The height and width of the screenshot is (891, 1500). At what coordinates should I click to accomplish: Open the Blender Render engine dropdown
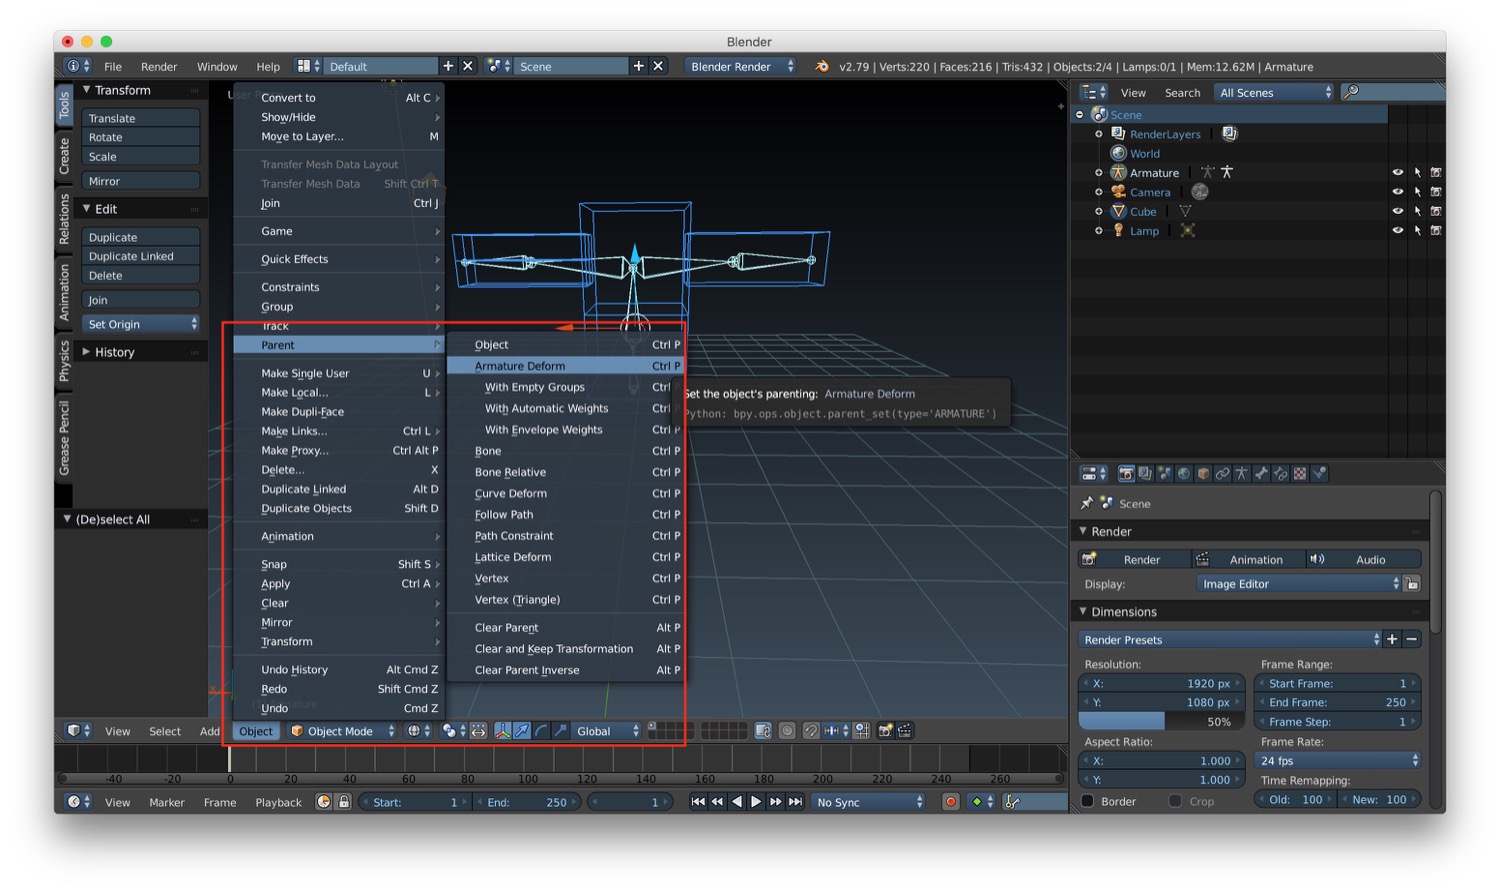pyautogui.click(x=741, y=66)
